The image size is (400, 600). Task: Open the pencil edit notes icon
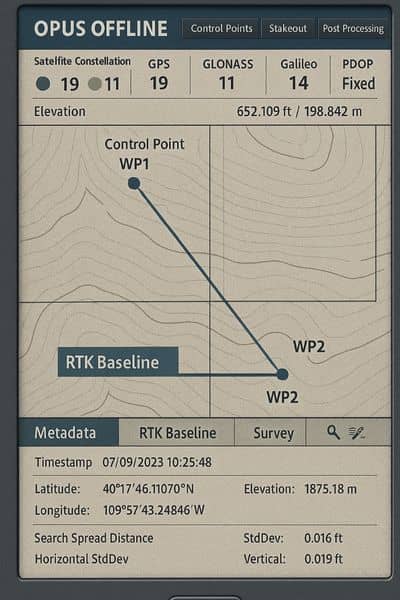click(x=356, y=433)
